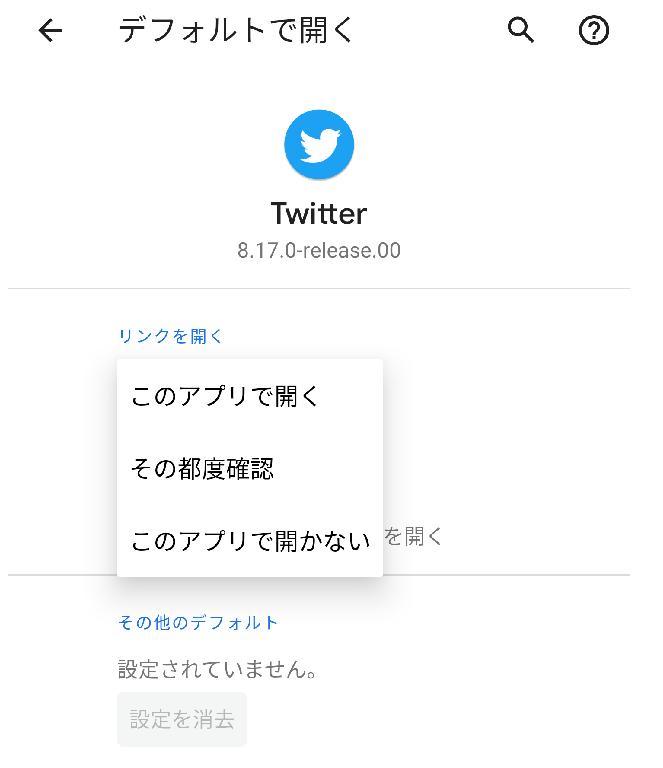Pick このアプリで開かない in the list
The height and width of the screenshot is (768, 663).
[250, 541]
